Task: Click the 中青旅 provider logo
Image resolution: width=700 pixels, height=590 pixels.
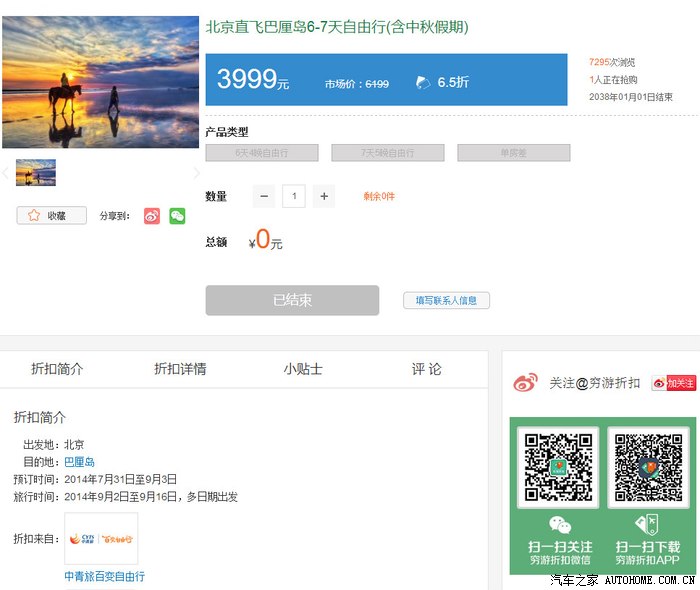Action: 101,539
